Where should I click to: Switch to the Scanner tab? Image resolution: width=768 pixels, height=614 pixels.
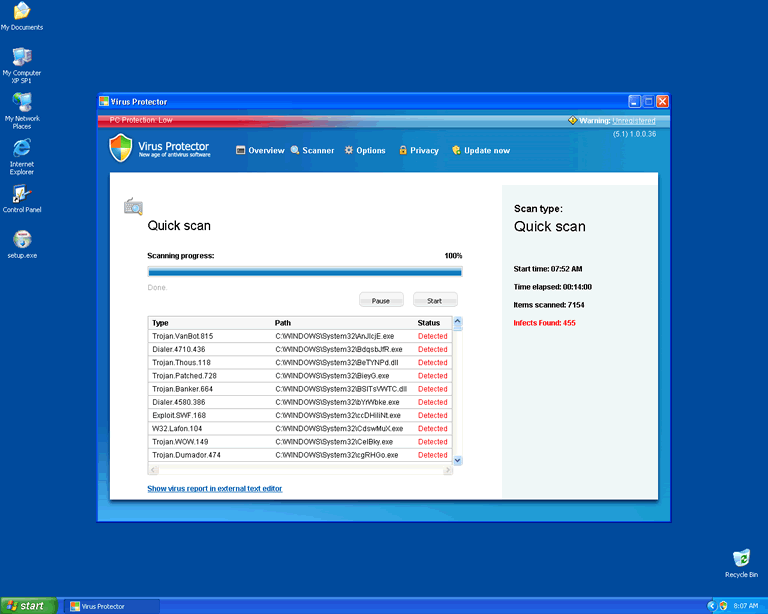(x=313, y=150)
